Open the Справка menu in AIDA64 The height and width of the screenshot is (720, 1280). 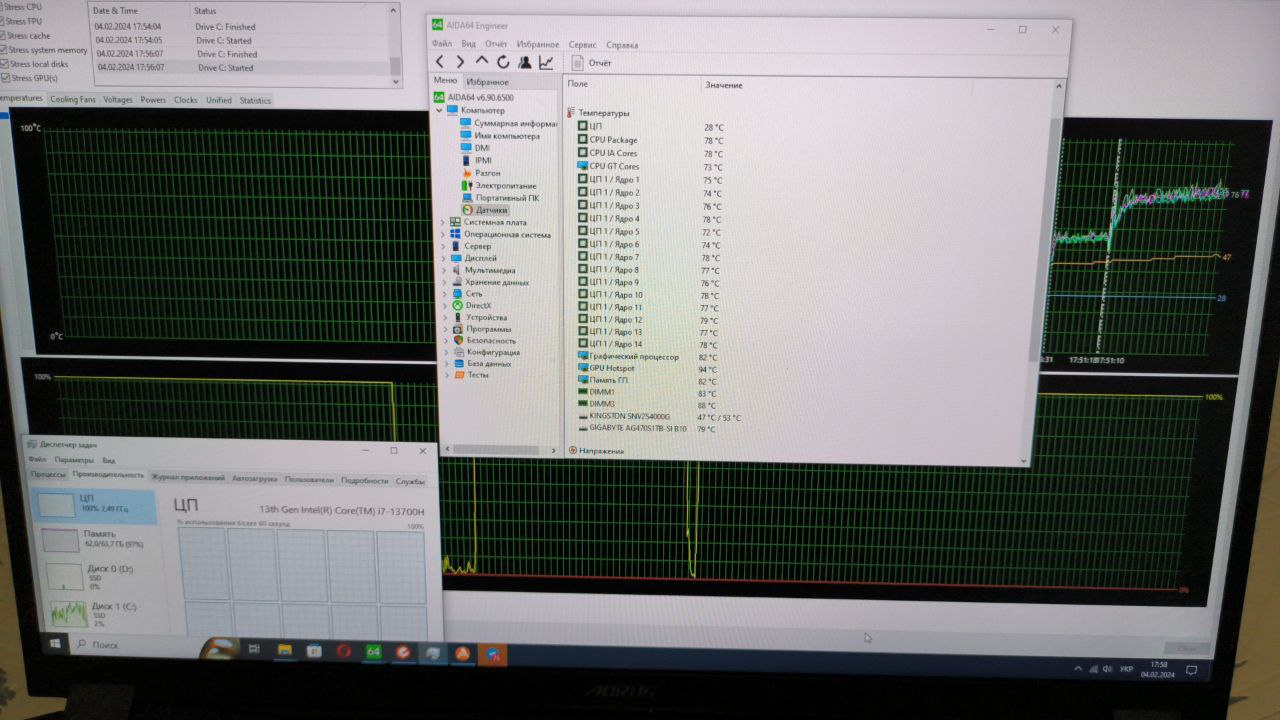pos(622,44)
